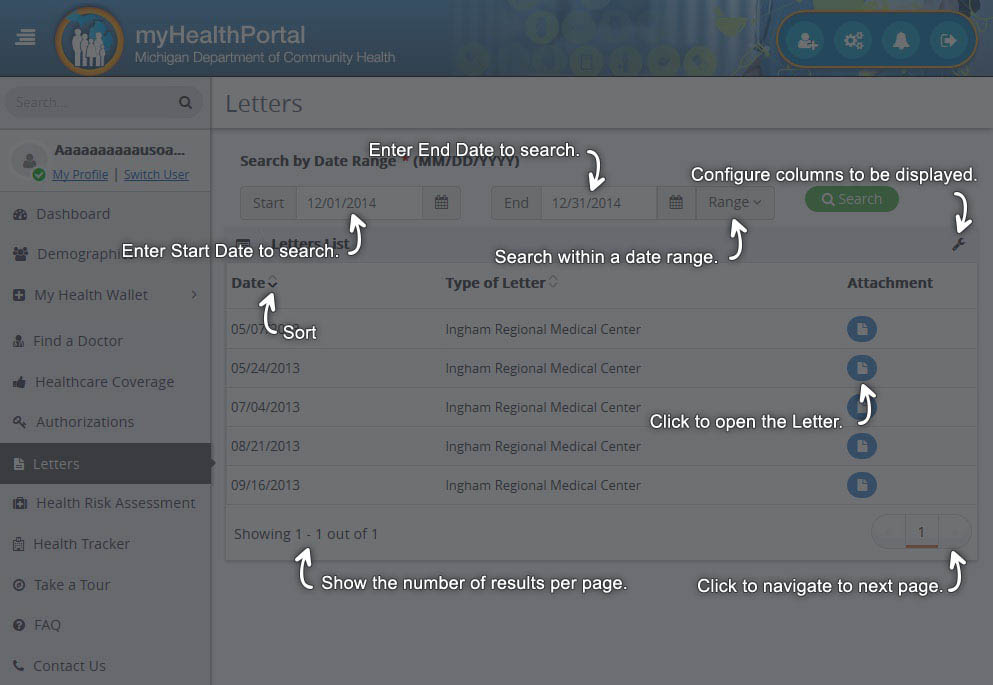Sort by Type of Letter column
The height and width of the screenshot is (685, 993).
(553, 282)
